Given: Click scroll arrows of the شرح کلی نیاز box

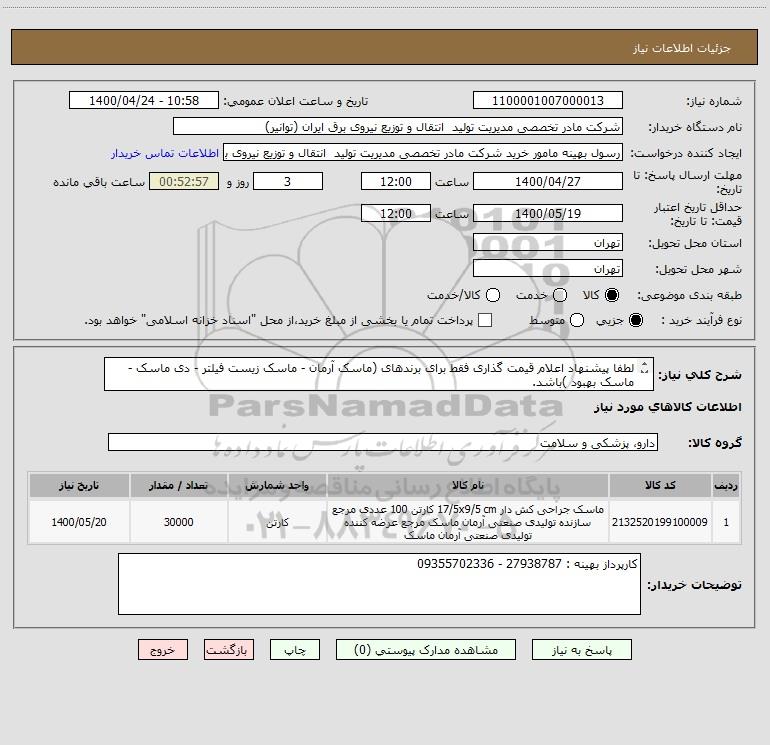Looking at the screenshot, I should 645,368.
